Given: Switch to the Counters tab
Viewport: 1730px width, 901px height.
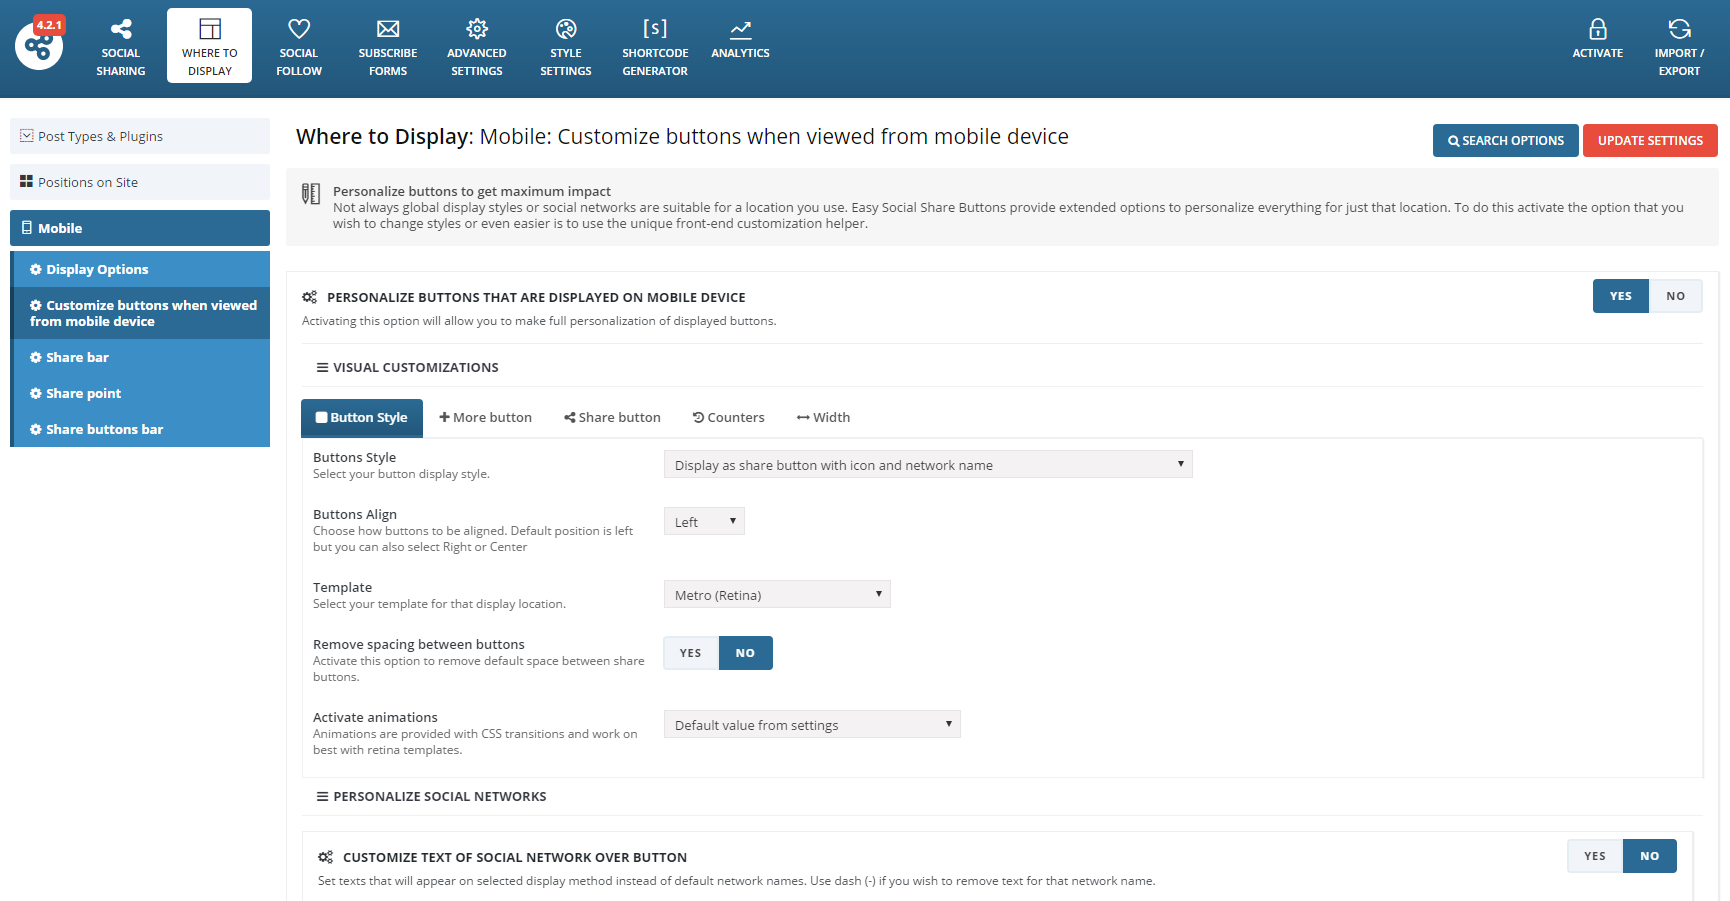Looking at the screenshot, I should click(x=728, y=418).
